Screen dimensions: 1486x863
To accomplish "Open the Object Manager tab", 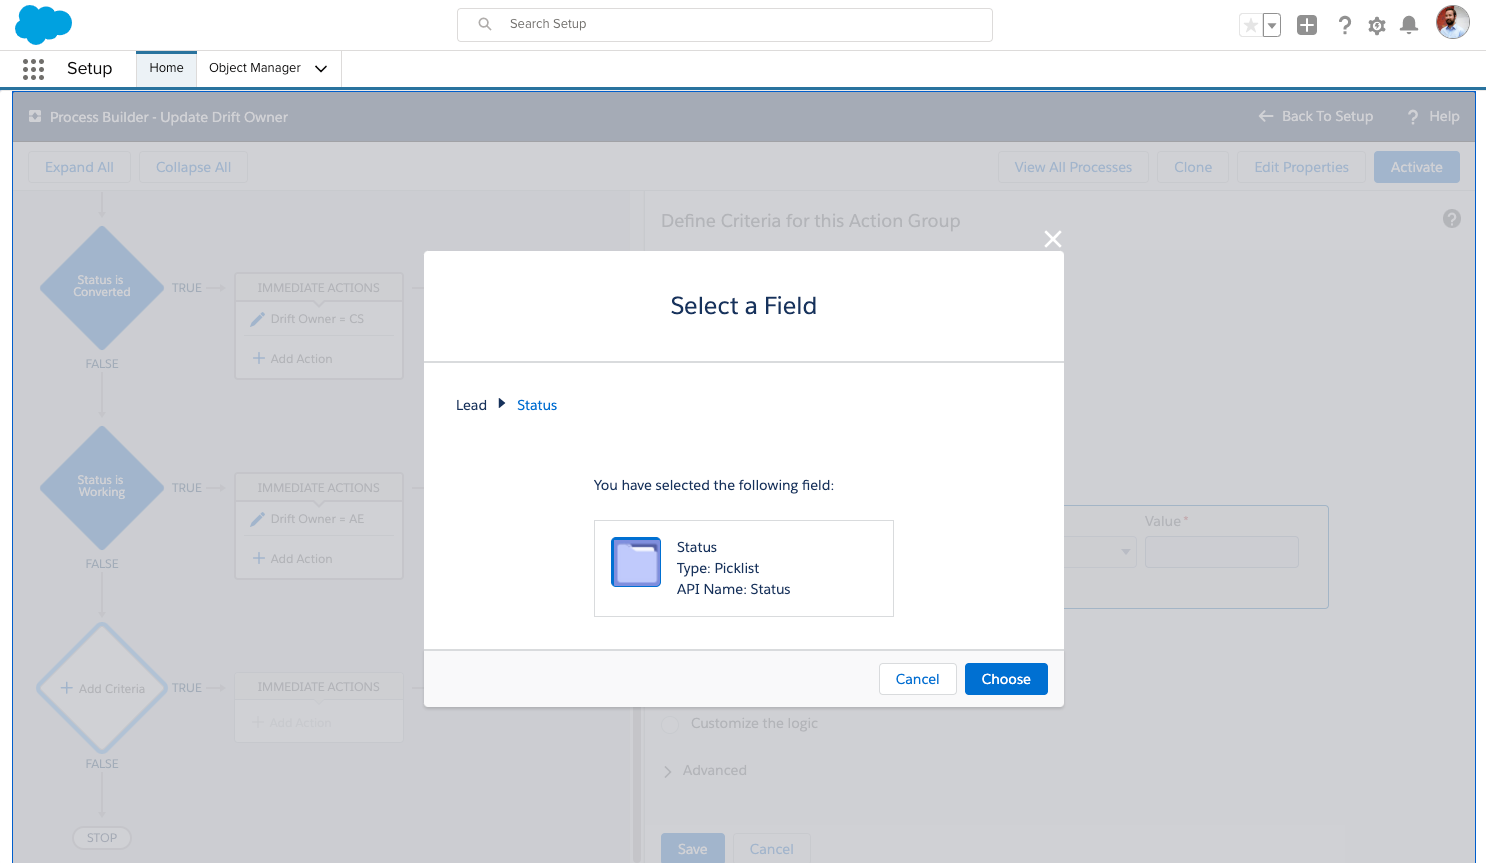I will pyautogui.click(x=255, y=68).
